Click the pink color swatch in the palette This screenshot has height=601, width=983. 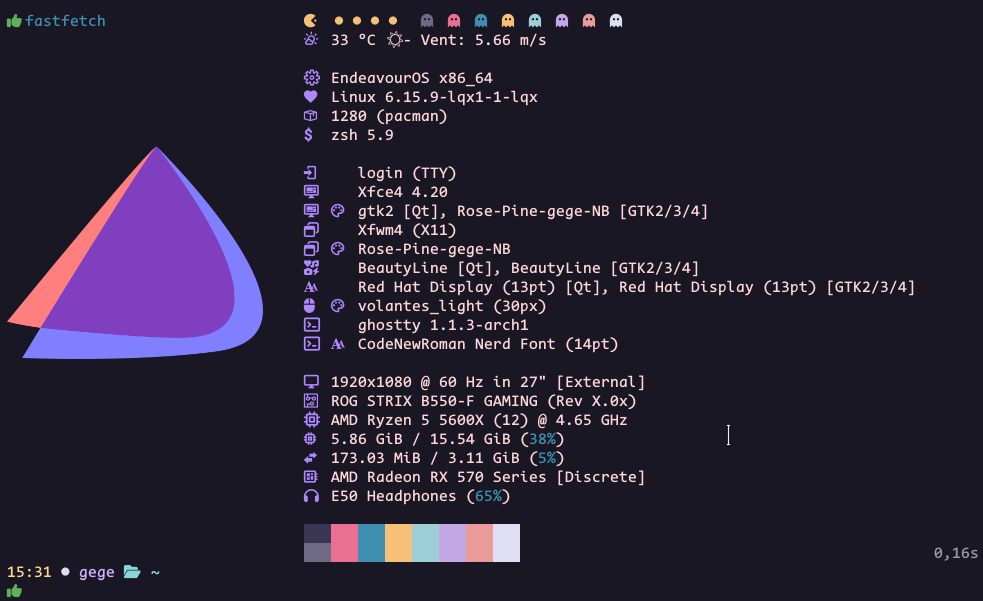pyautogui.click(x=344, y=543)
